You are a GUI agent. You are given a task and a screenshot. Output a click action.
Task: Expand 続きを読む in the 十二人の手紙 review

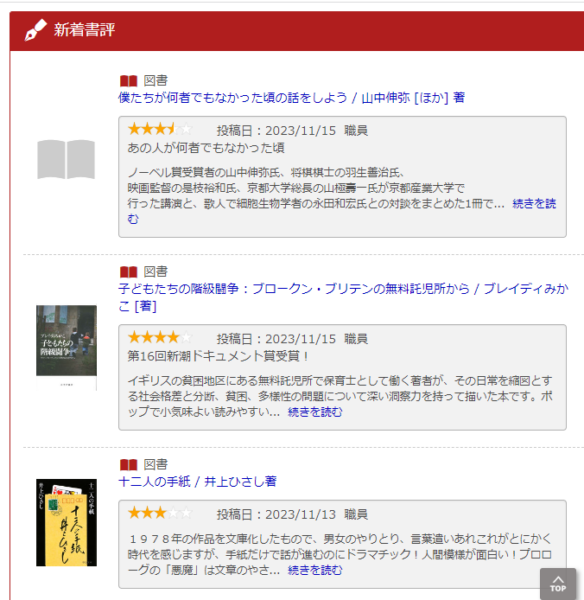tap(315, 570)
